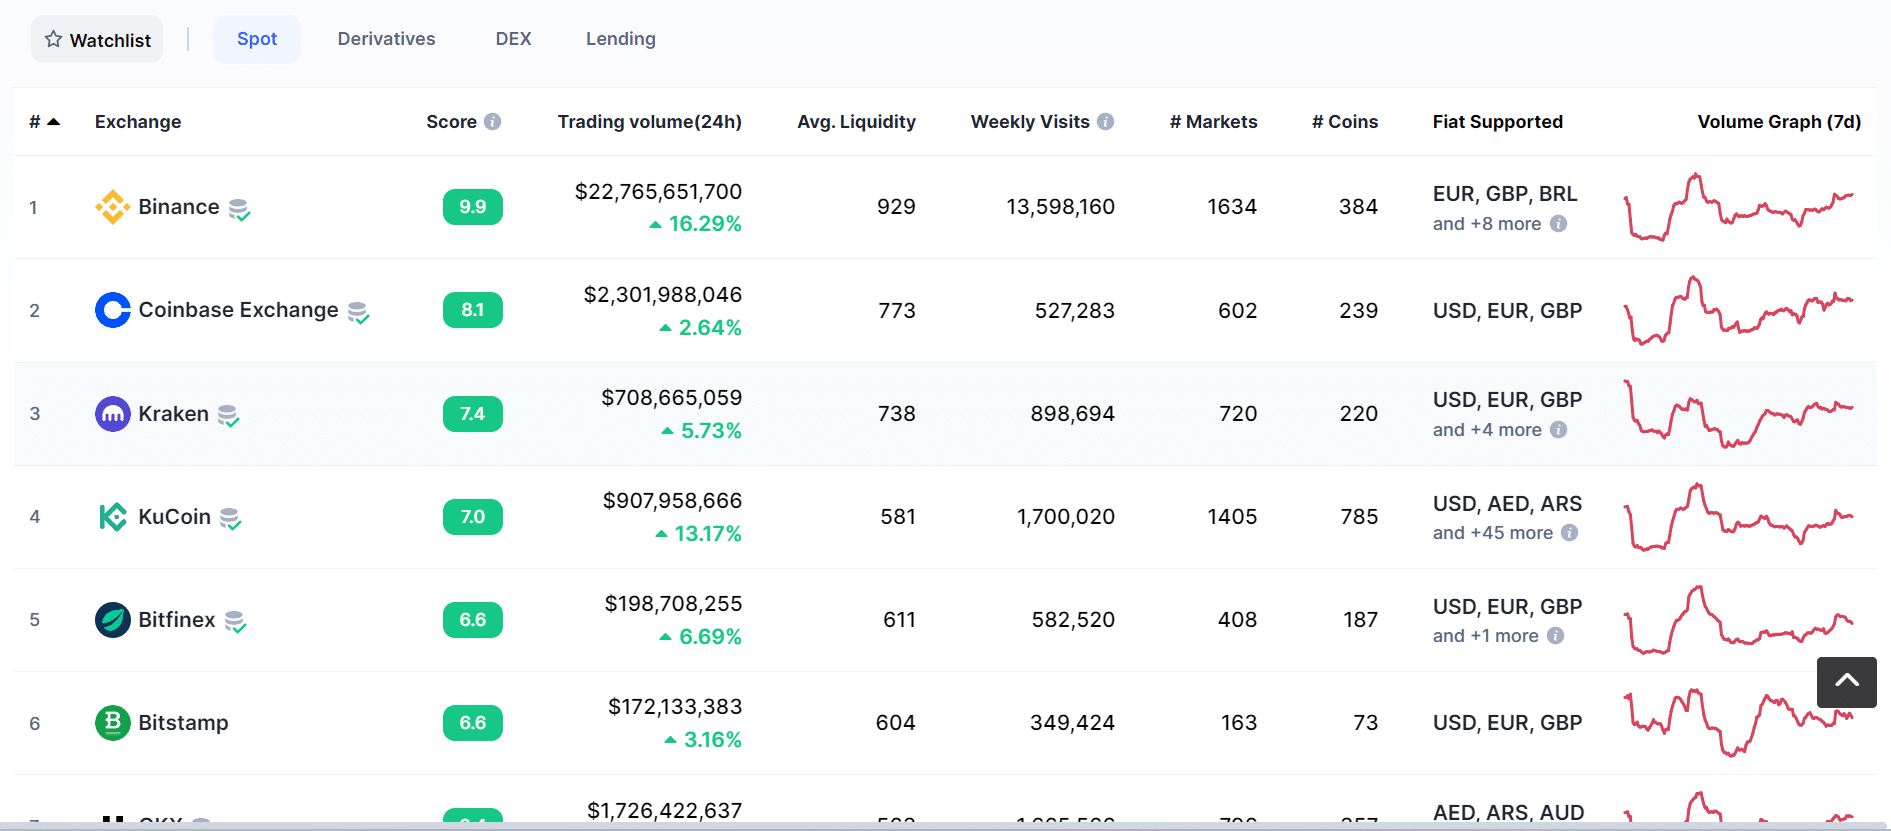Screen dimensions: 1891x831
Task: Click info icon beside KuCoin fiat list
Action: tap(1570, 533)
